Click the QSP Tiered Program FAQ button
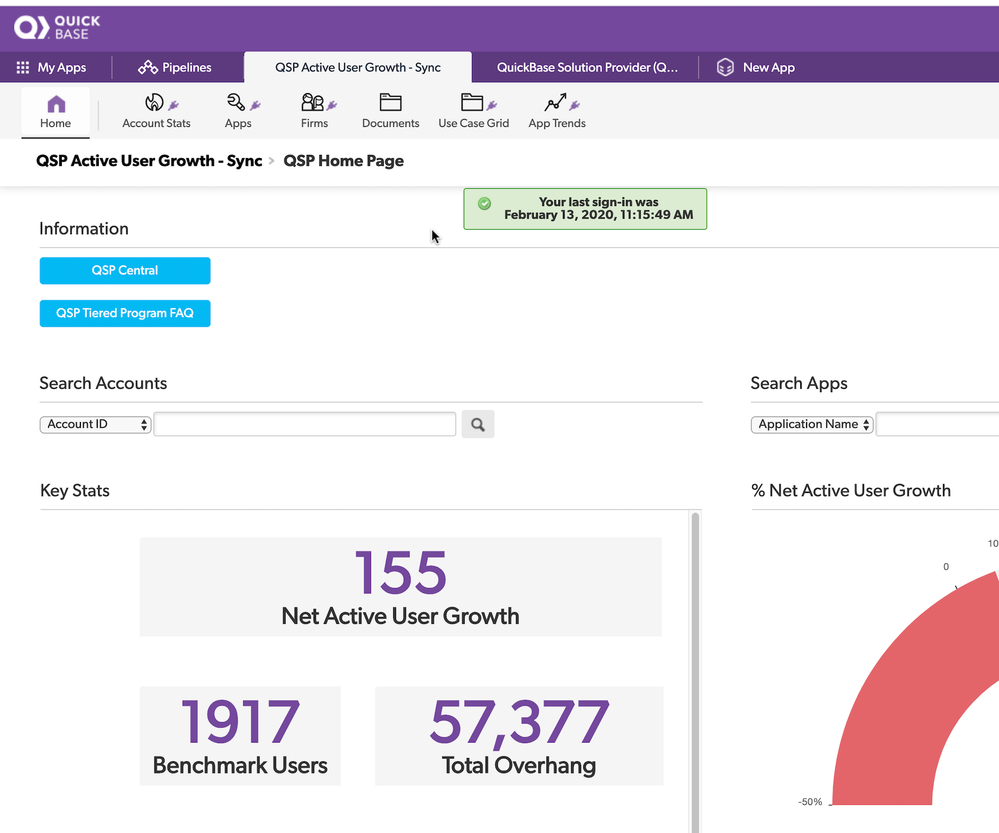This screenshot has height=833, width=999. tap(125, 313)
